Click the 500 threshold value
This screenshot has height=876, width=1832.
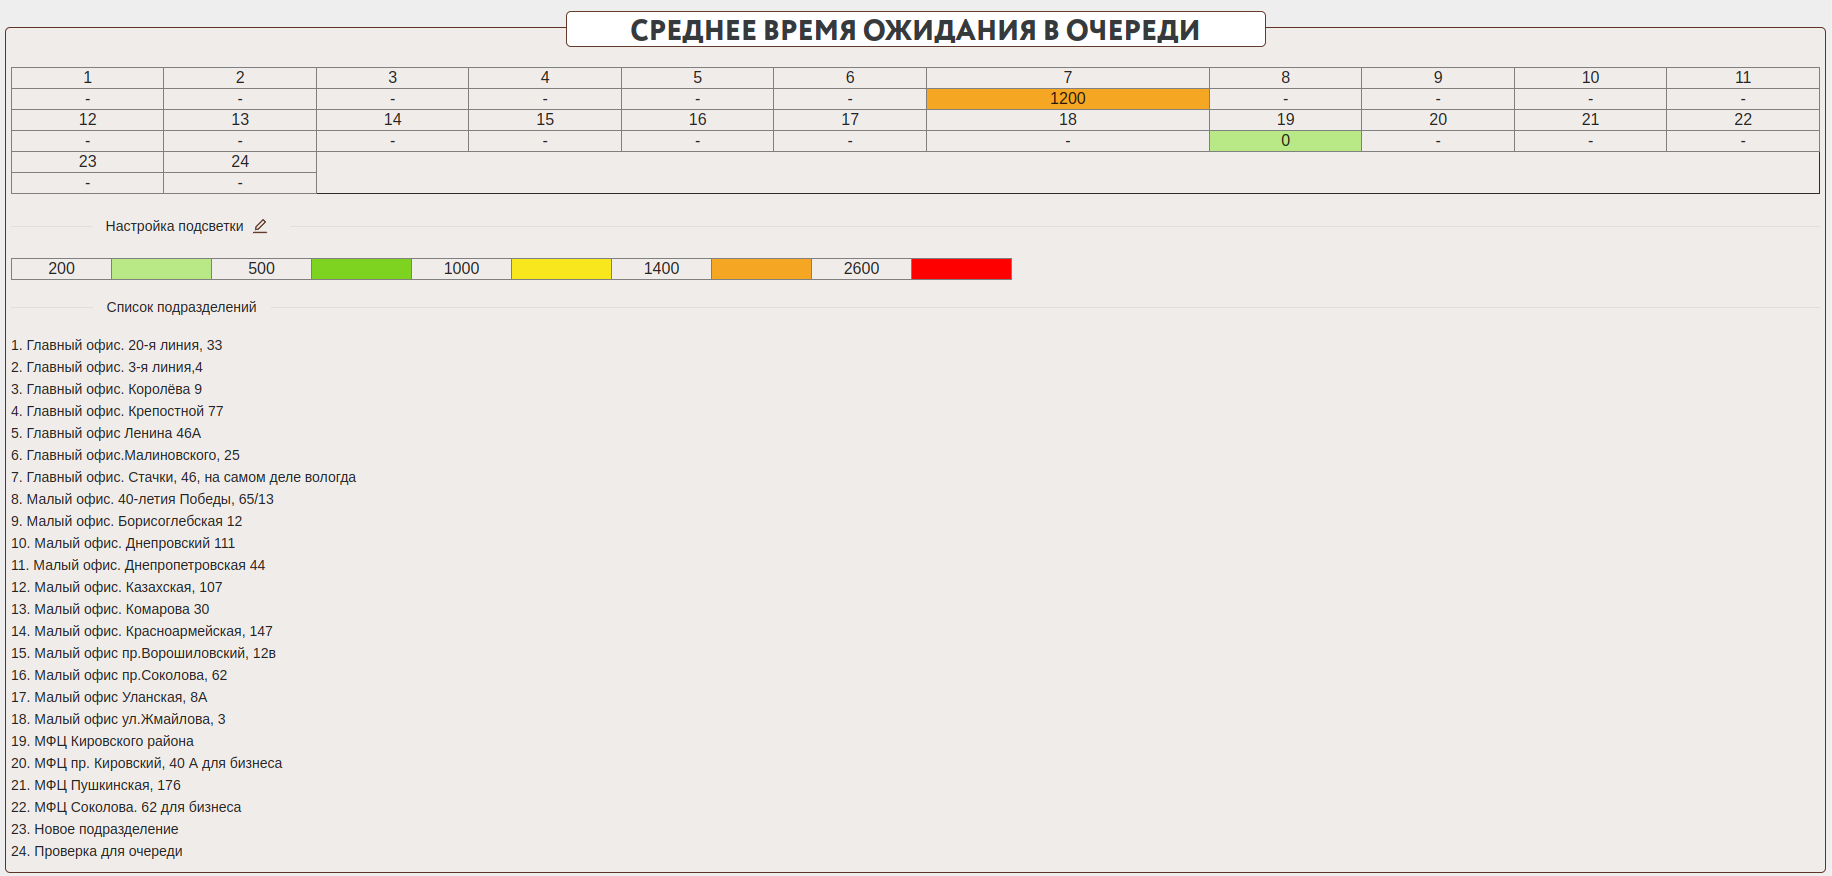pos(261,269)
